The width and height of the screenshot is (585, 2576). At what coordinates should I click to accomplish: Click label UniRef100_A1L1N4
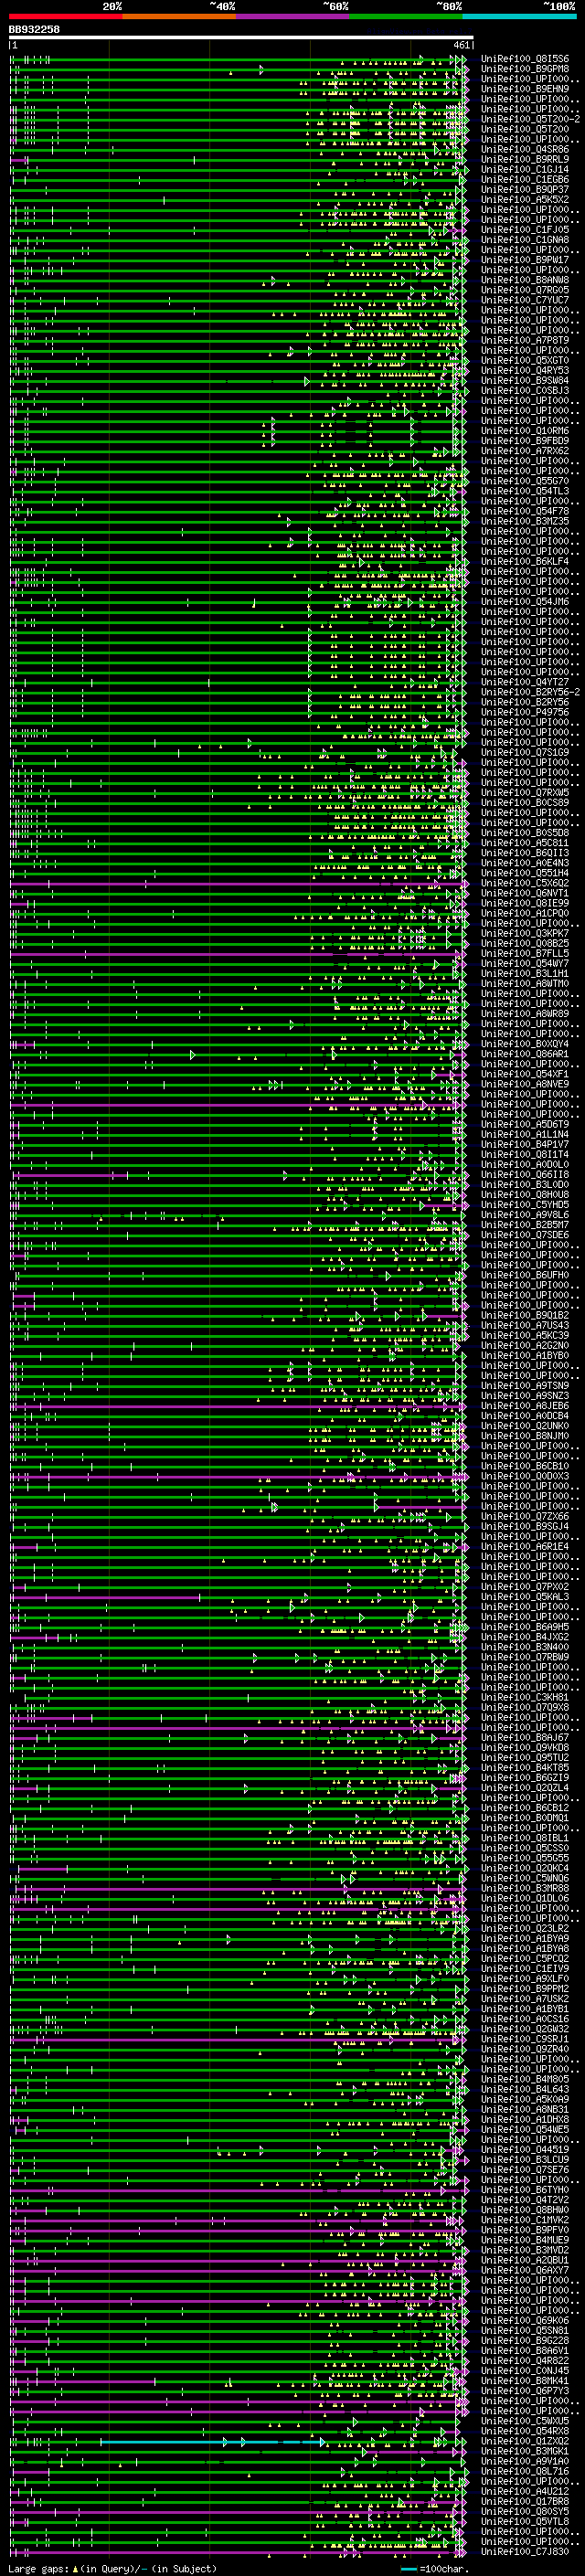point(525,1134)
